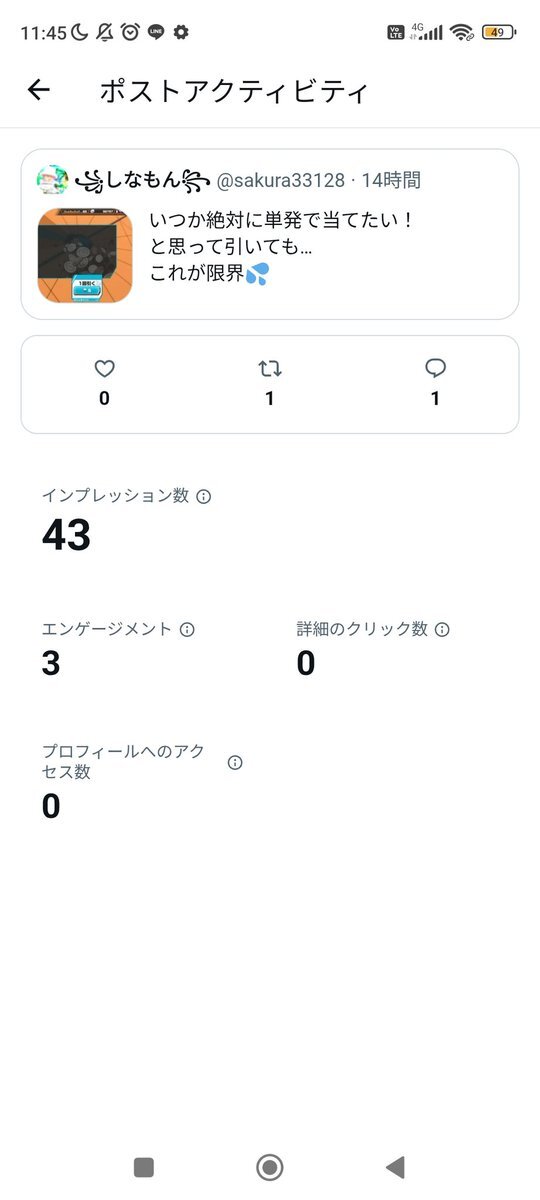Tap the Android home circle button
Viewport: 540px width, 1200px height.
click(270, 1166)
